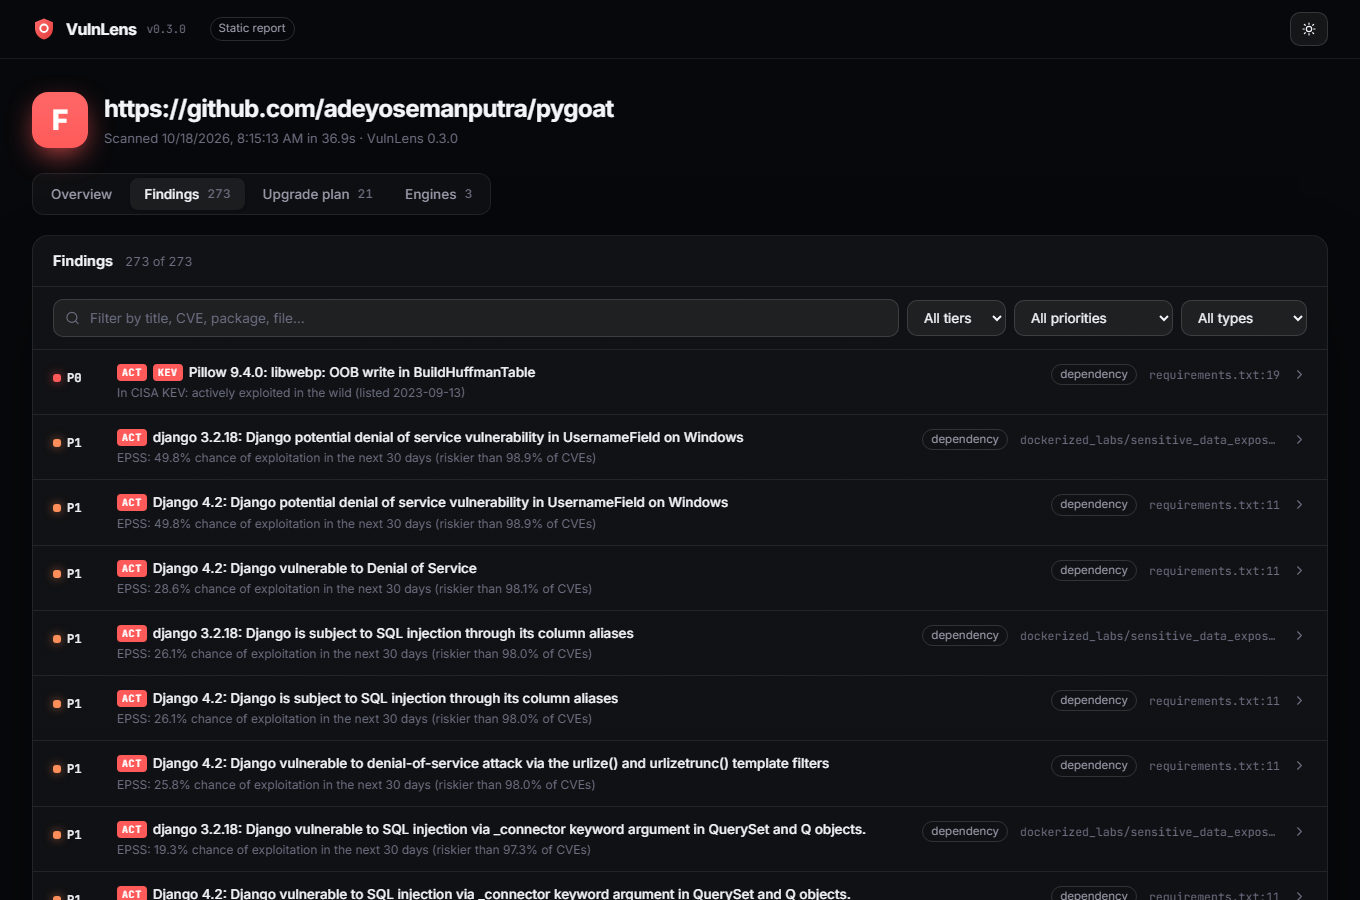Open the Upgrade plan tab
This screenshot has width=1360, height=900.
tap(317, 194)
